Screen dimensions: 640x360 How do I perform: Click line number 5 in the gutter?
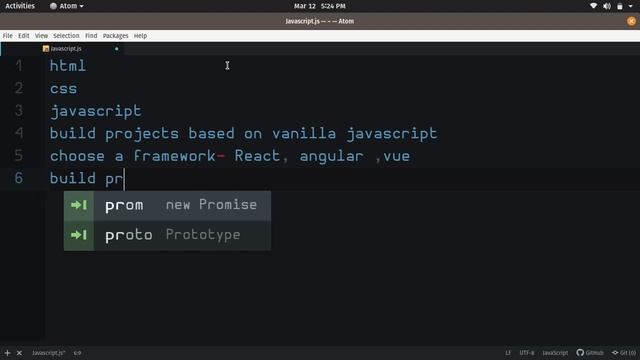[x=19, y=156]
